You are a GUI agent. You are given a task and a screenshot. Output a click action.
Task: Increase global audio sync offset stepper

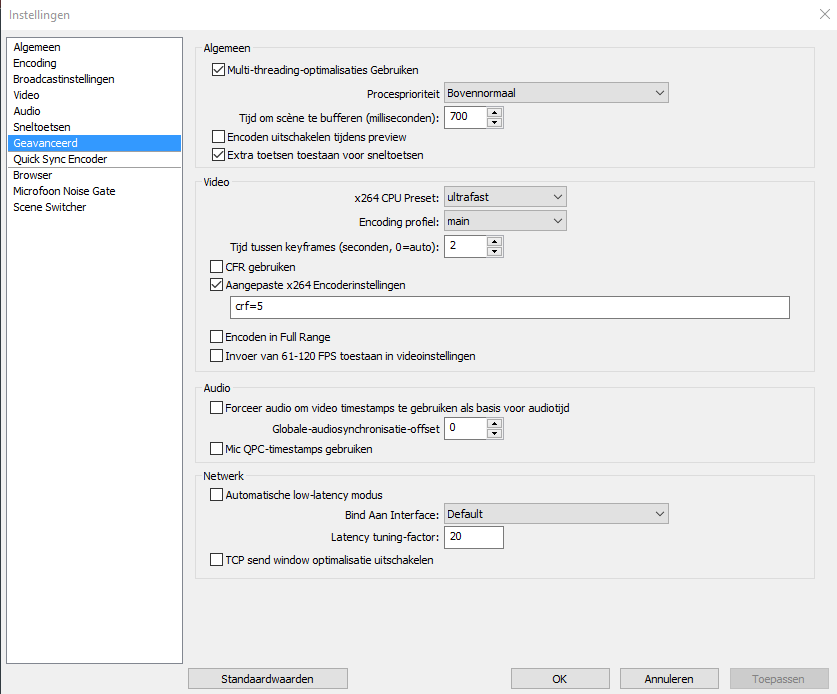[495, 424]
